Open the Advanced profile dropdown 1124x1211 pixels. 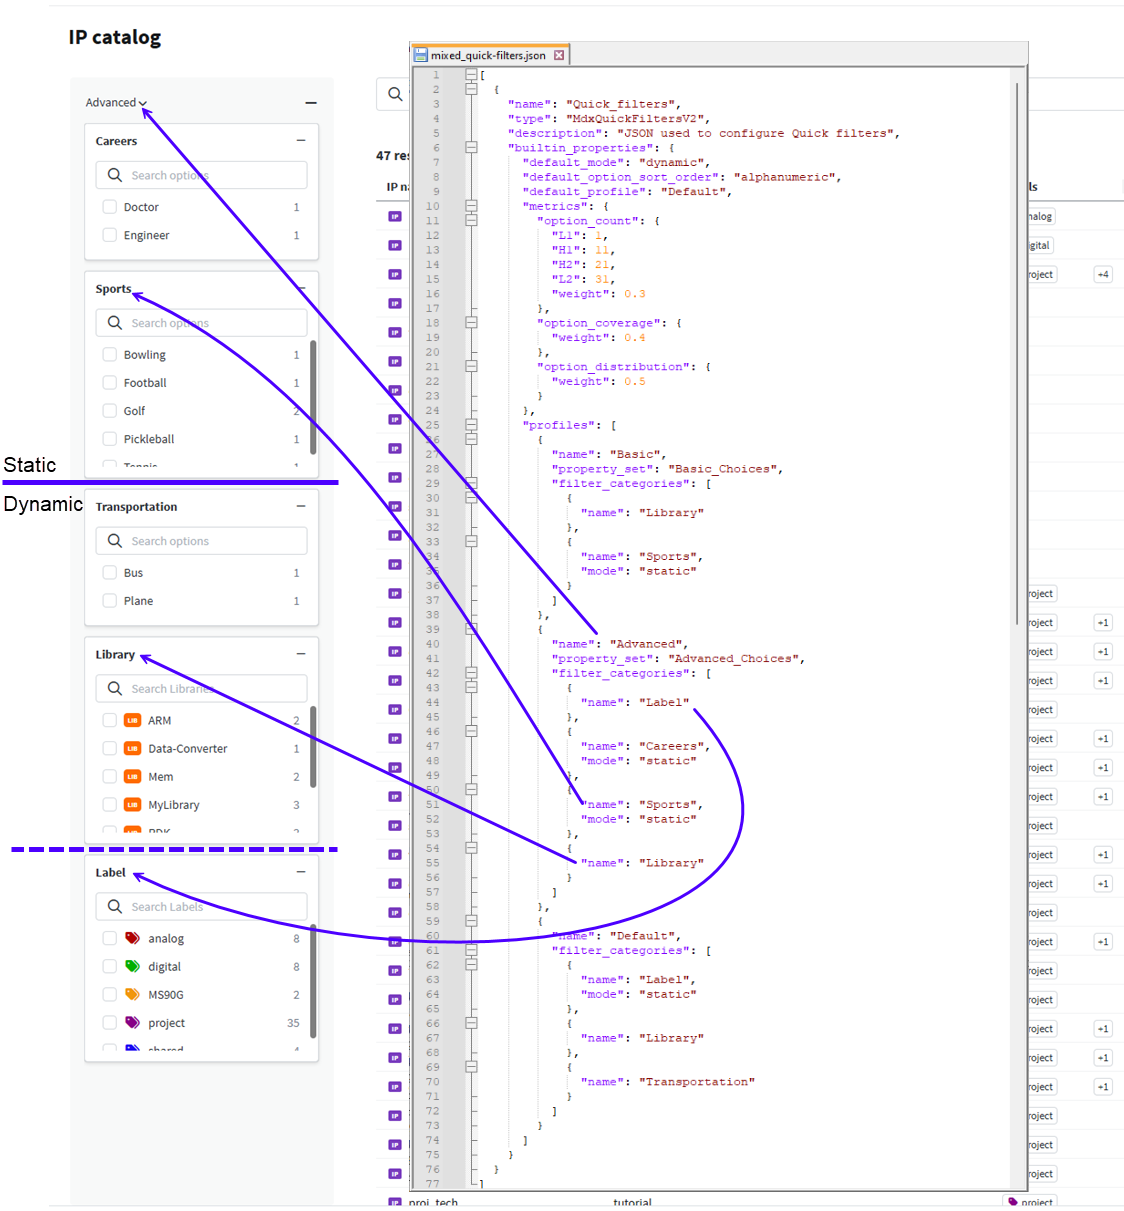[116, 103]
